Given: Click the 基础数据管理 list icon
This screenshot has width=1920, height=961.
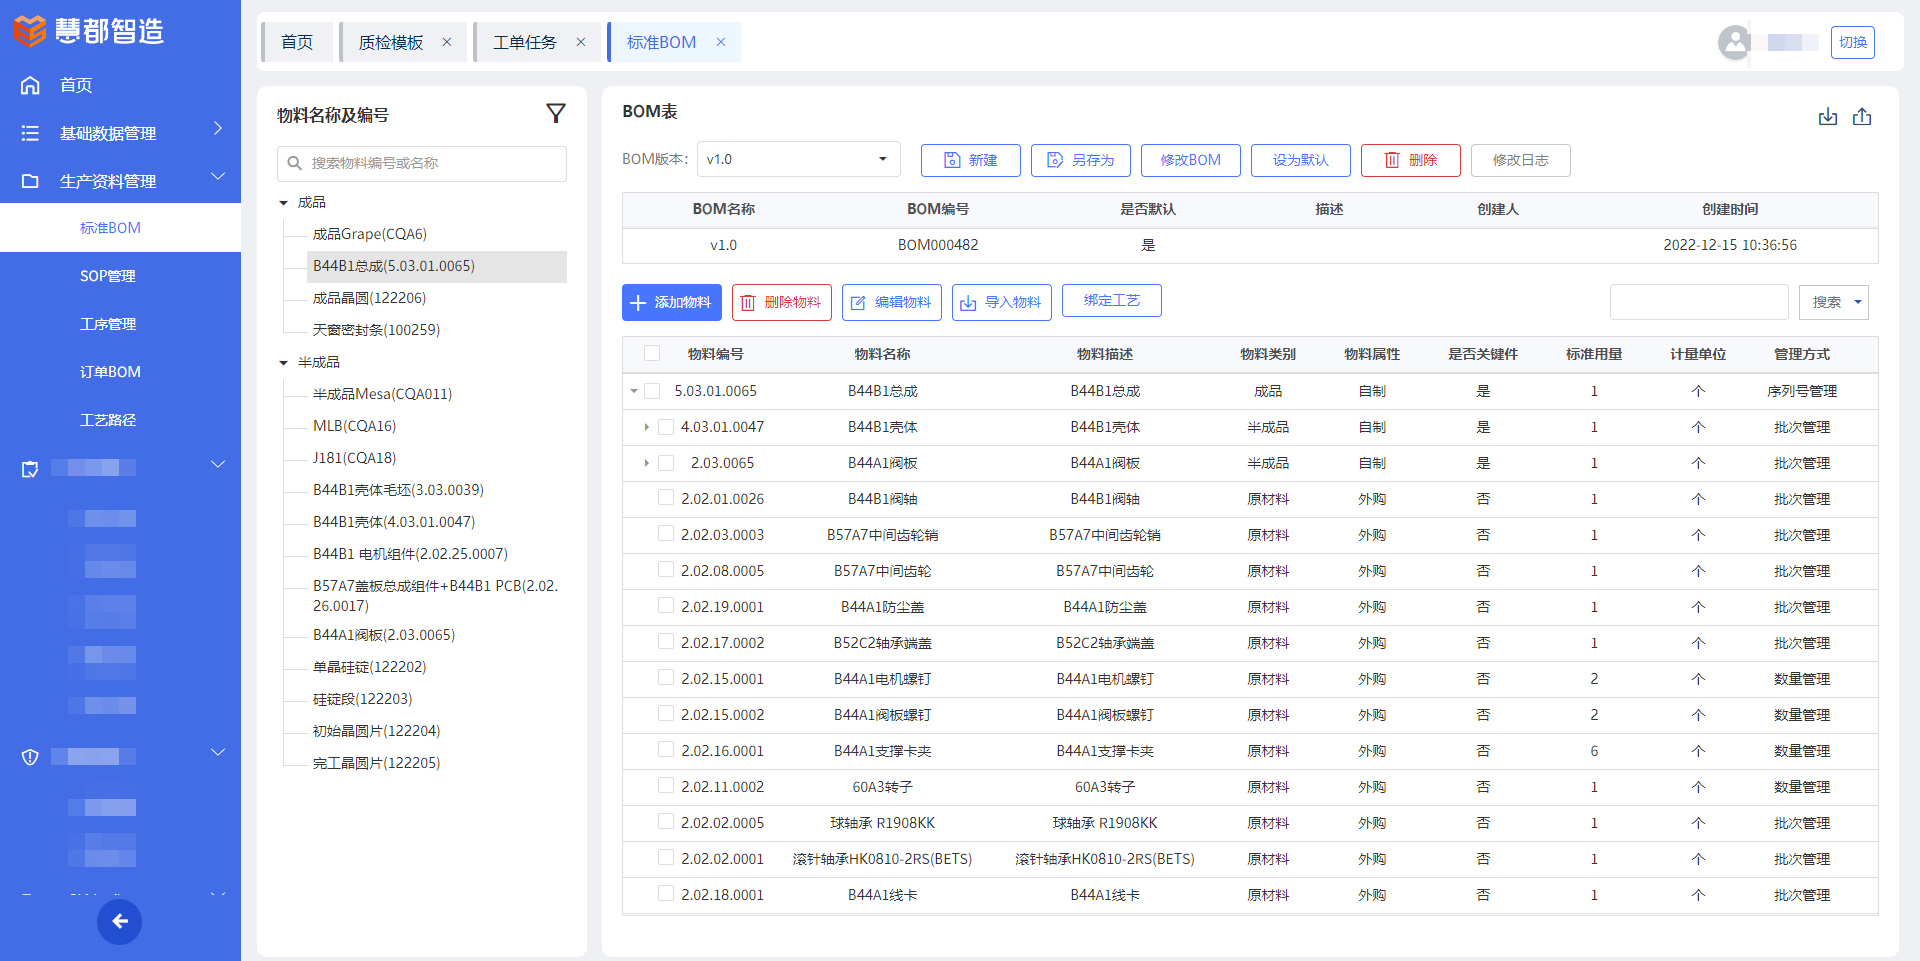Looking at the screenshot, I should 30,133.
